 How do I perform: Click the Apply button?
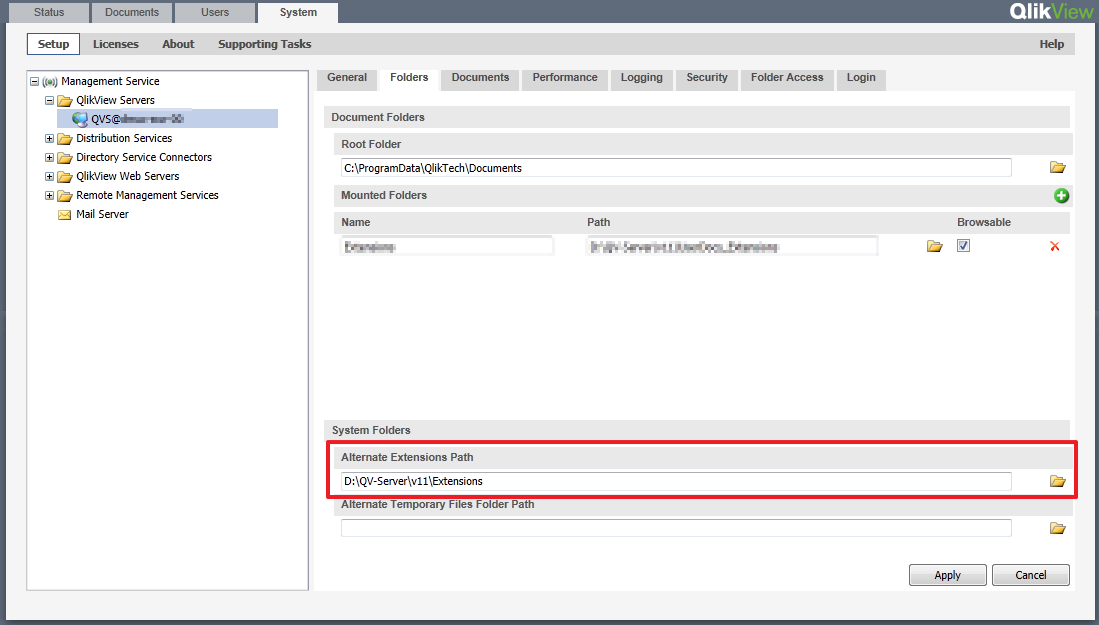(948, 575)
